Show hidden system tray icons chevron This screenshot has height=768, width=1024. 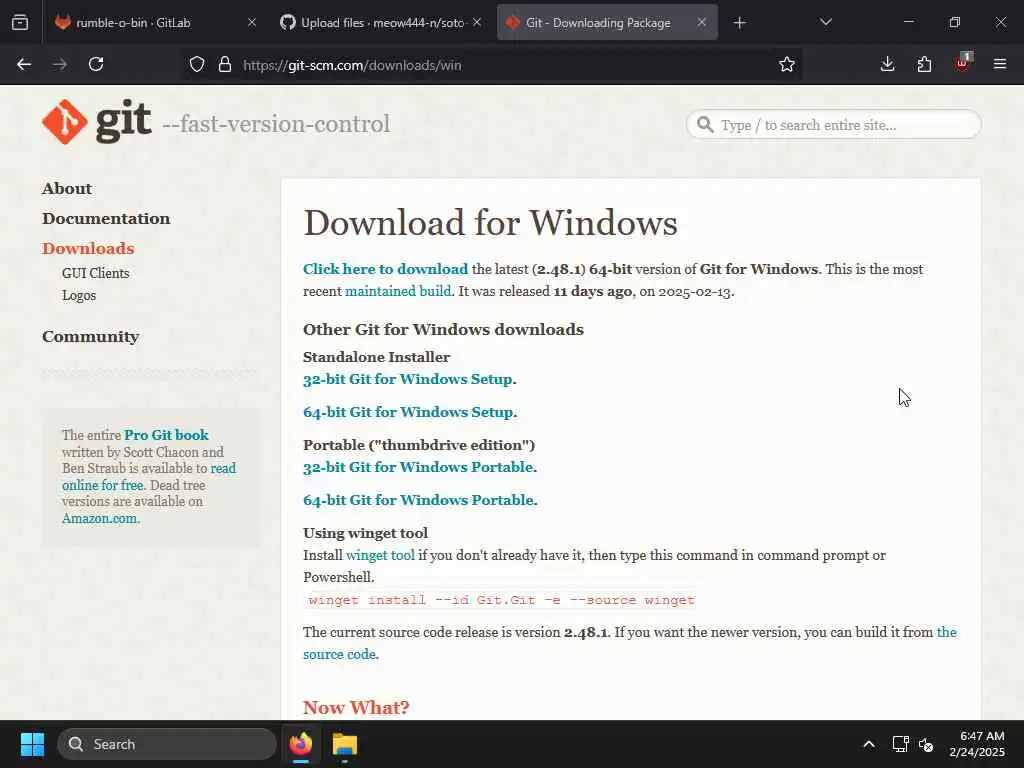869,744
